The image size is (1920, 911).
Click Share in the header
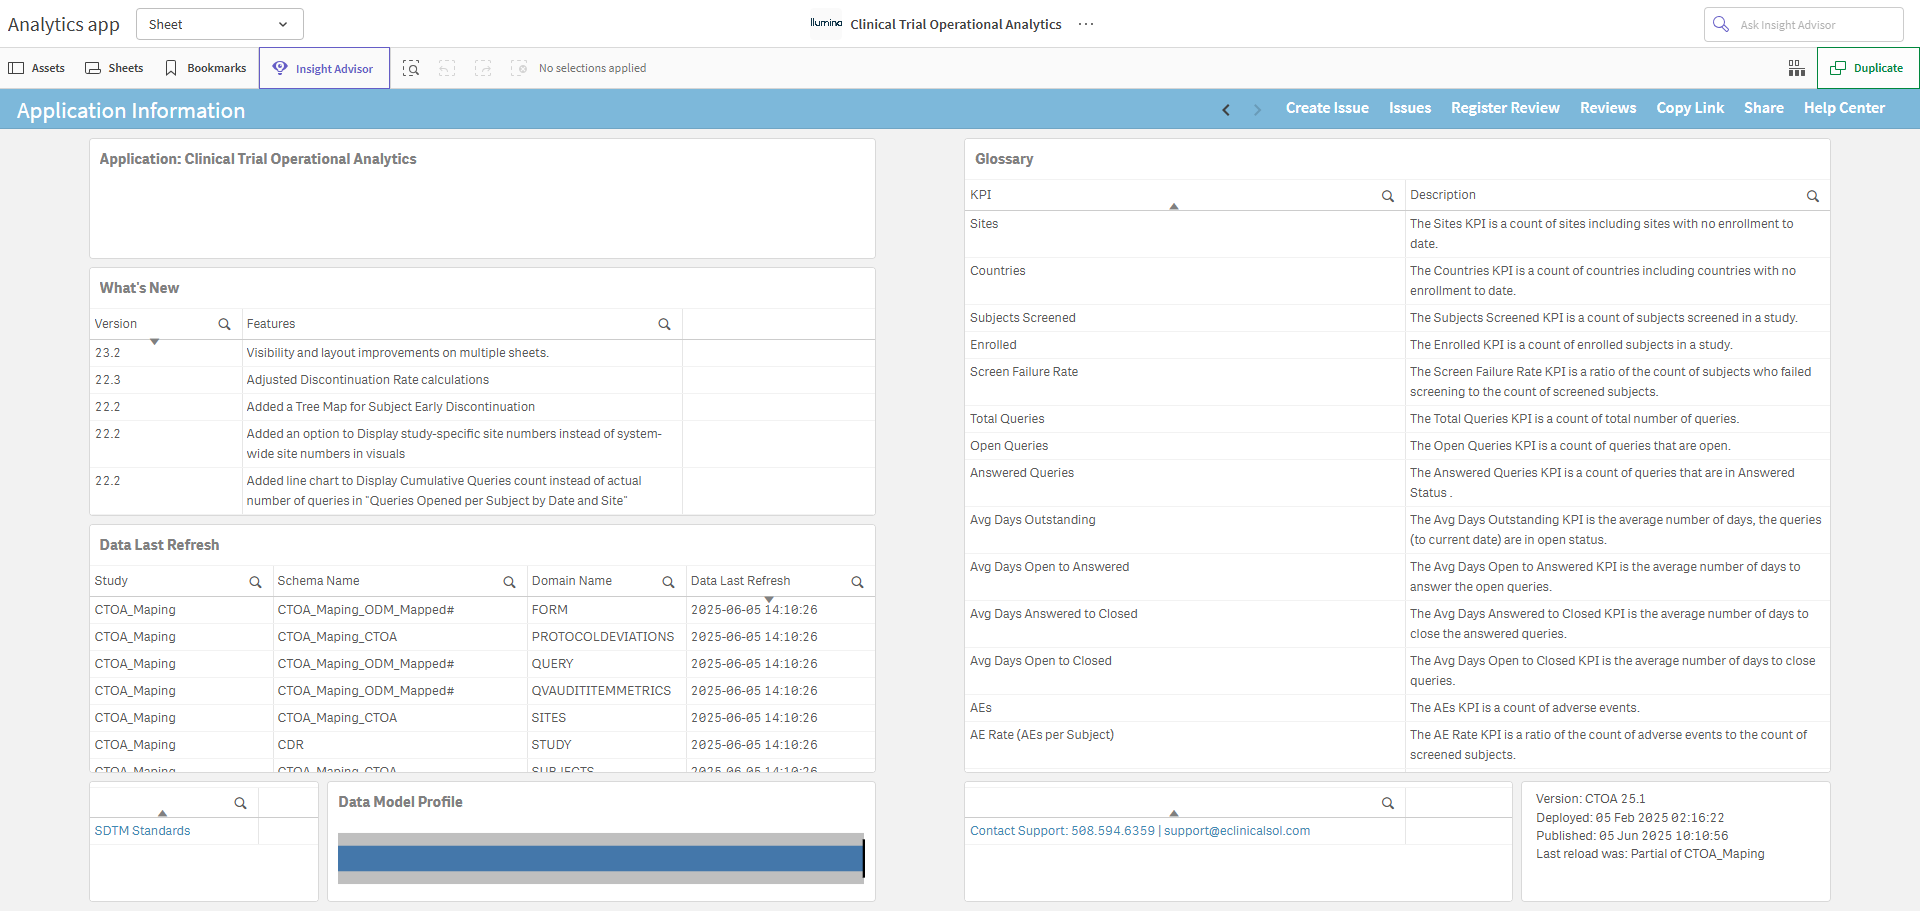point(1764,108)
